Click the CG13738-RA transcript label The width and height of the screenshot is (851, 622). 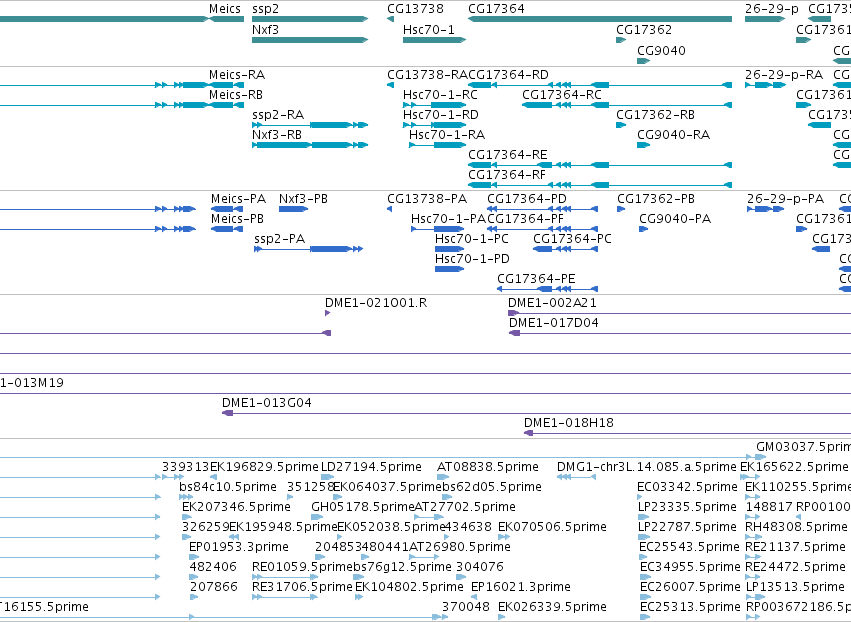pos(427,74)
